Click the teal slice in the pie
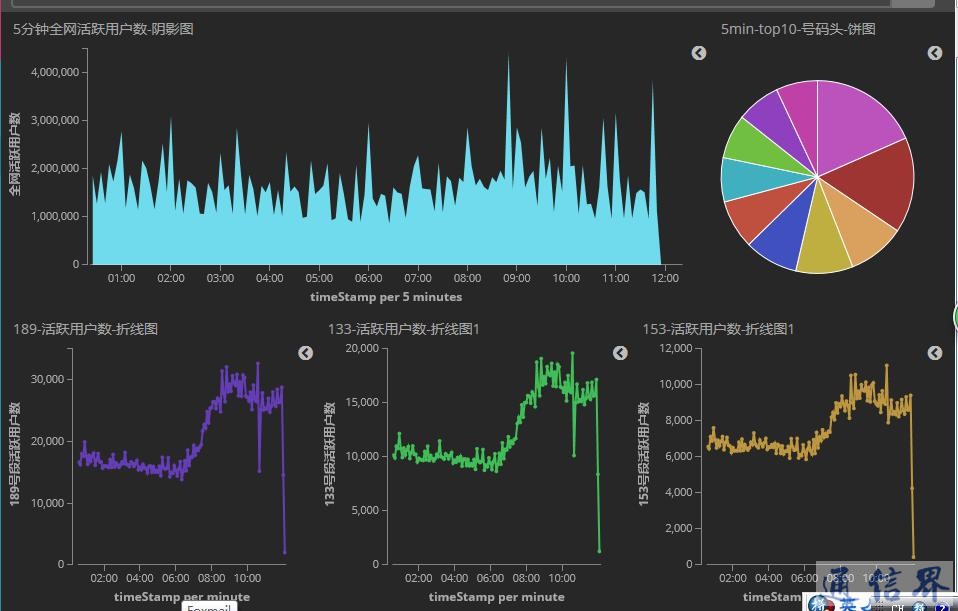This screenshot has width=958, height=611. click(x=742, y=178)
